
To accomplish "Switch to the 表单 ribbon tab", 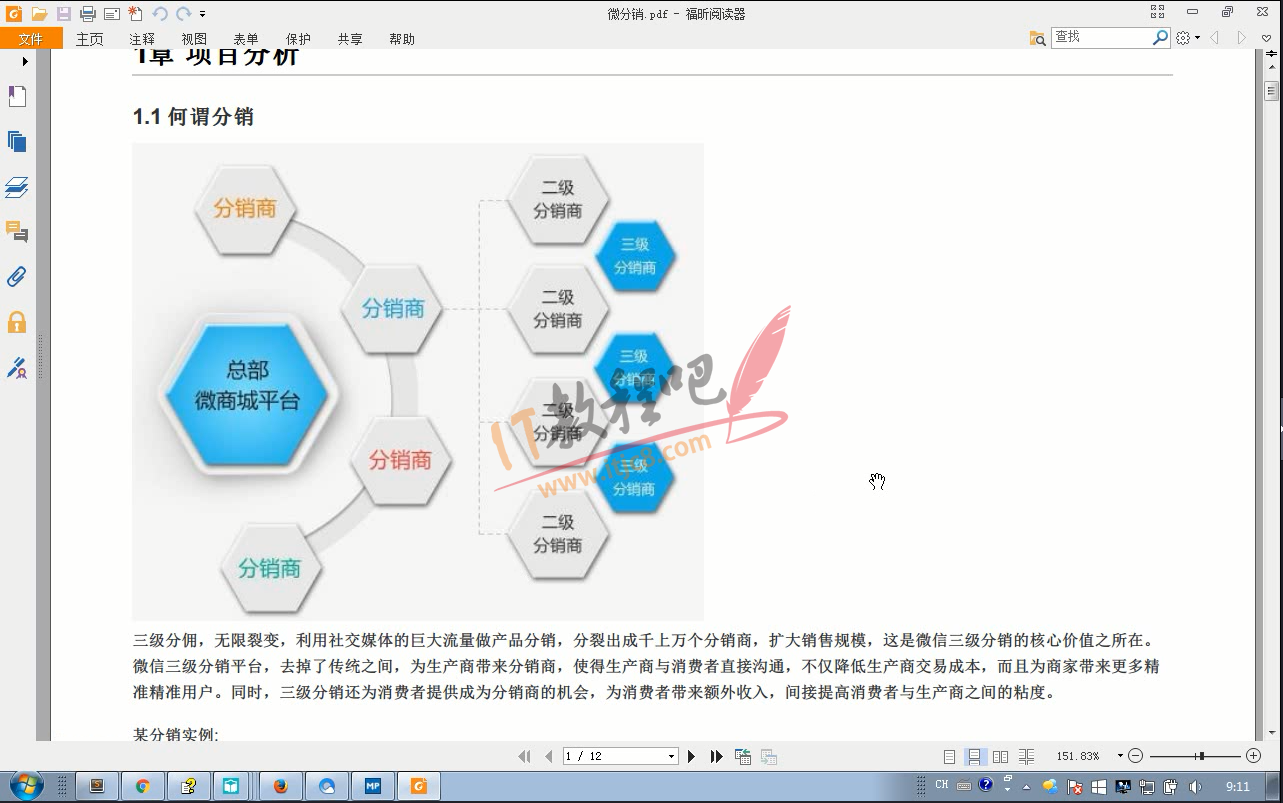I will 246,39.
